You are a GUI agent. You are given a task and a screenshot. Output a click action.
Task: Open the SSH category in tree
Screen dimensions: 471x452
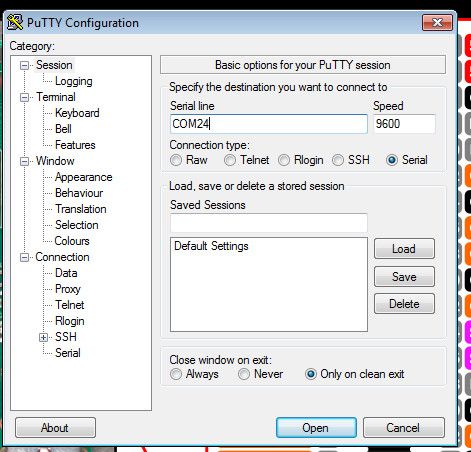click(x=66, y=337)
